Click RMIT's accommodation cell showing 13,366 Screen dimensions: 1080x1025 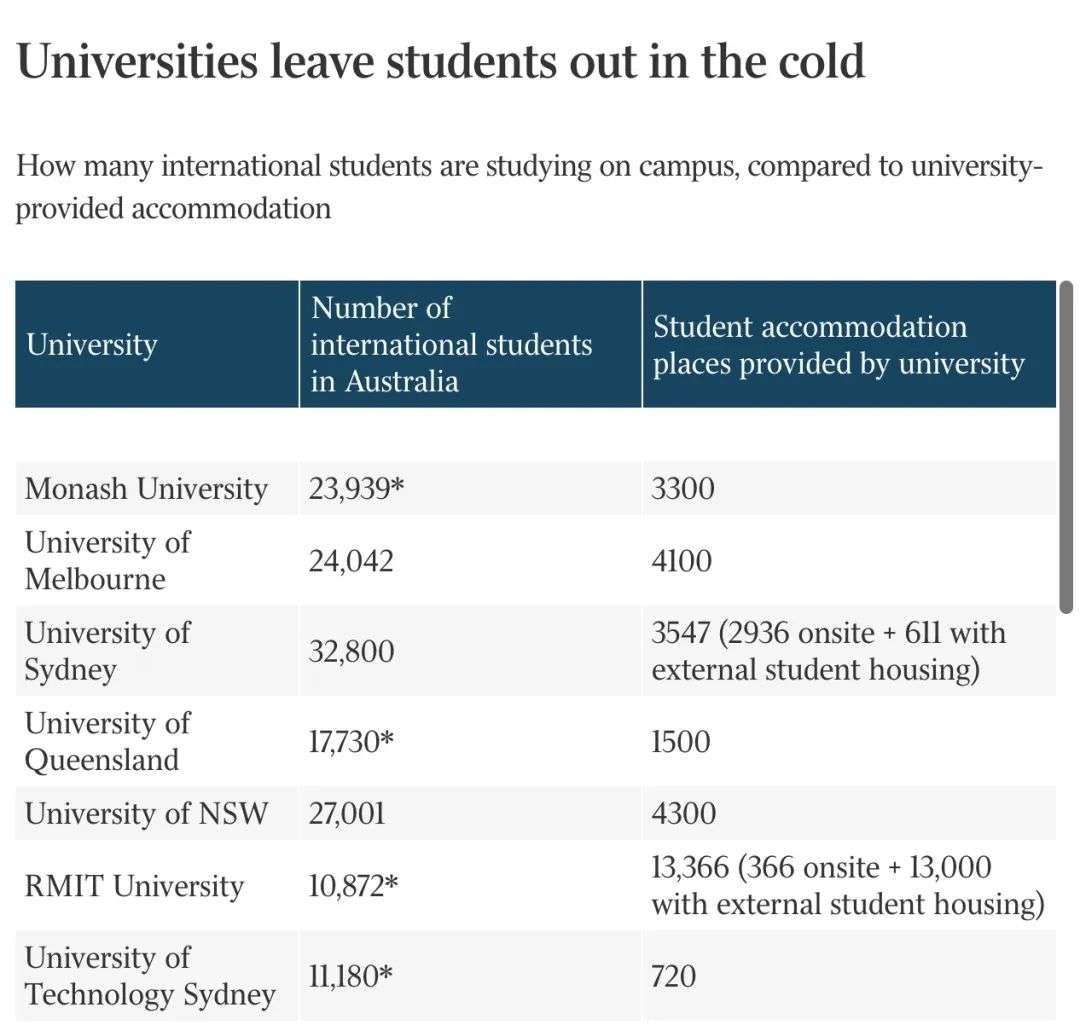[x=847, y=886]
